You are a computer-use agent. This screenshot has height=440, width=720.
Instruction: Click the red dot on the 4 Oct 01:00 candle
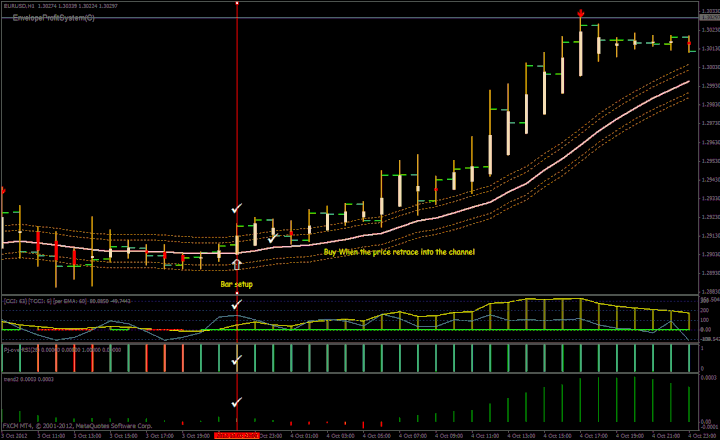click(x=291, y=233)
